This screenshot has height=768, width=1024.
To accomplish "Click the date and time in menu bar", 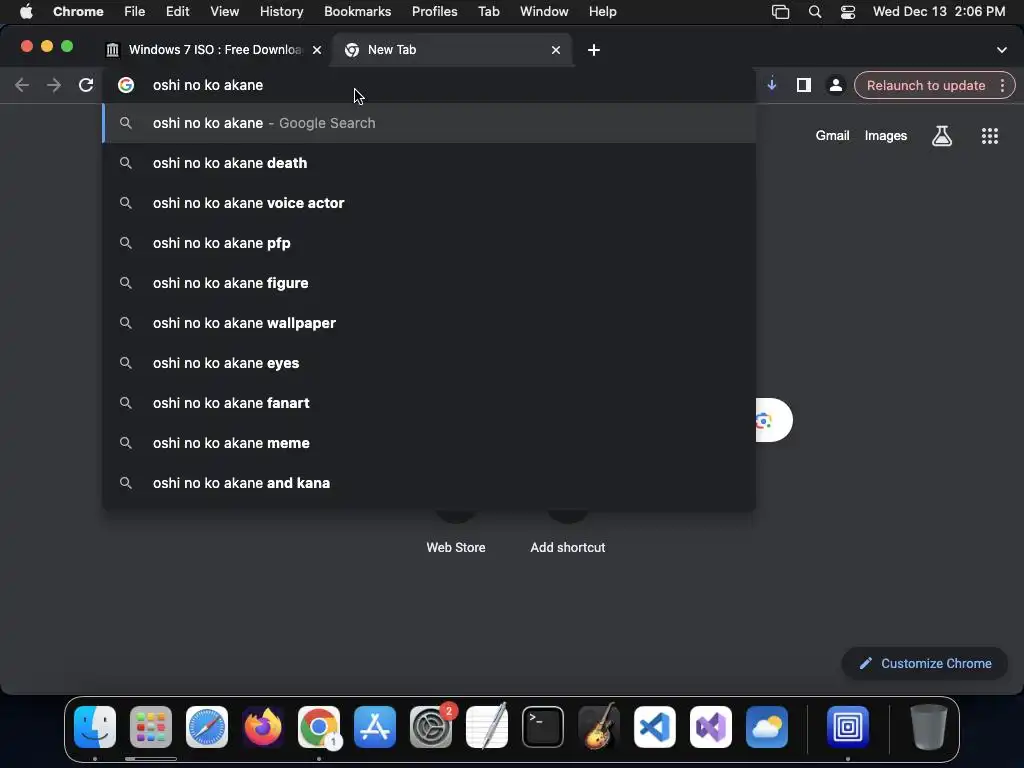I will click(x=939, y=12).
